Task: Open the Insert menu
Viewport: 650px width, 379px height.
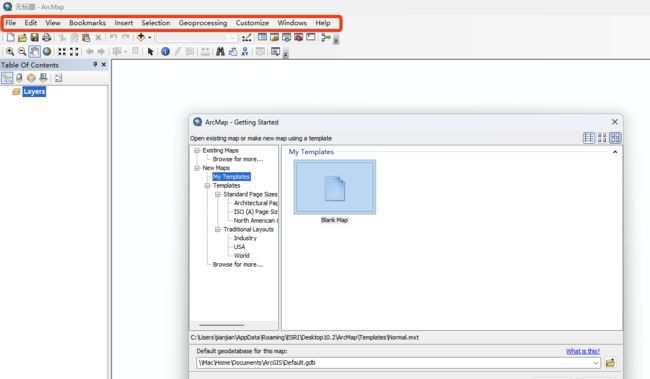Action: click(124, 23)
